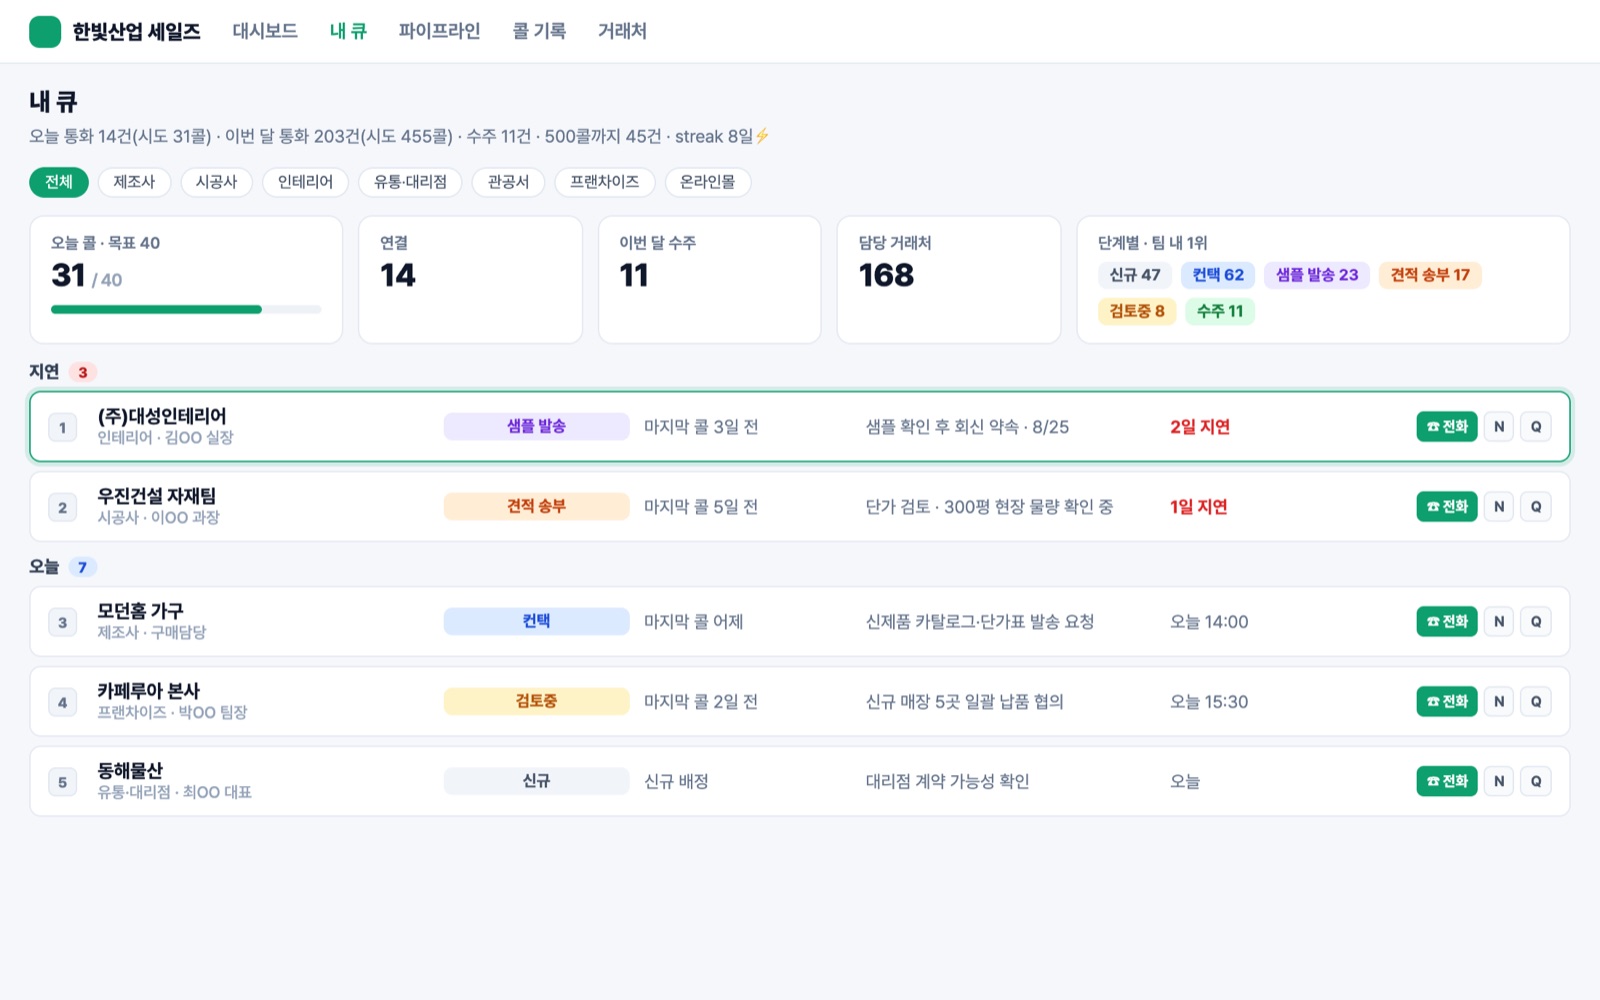
Task: Click the 견적 송부 tag on 우진건설 row
Action: click(x=536, y=506)
